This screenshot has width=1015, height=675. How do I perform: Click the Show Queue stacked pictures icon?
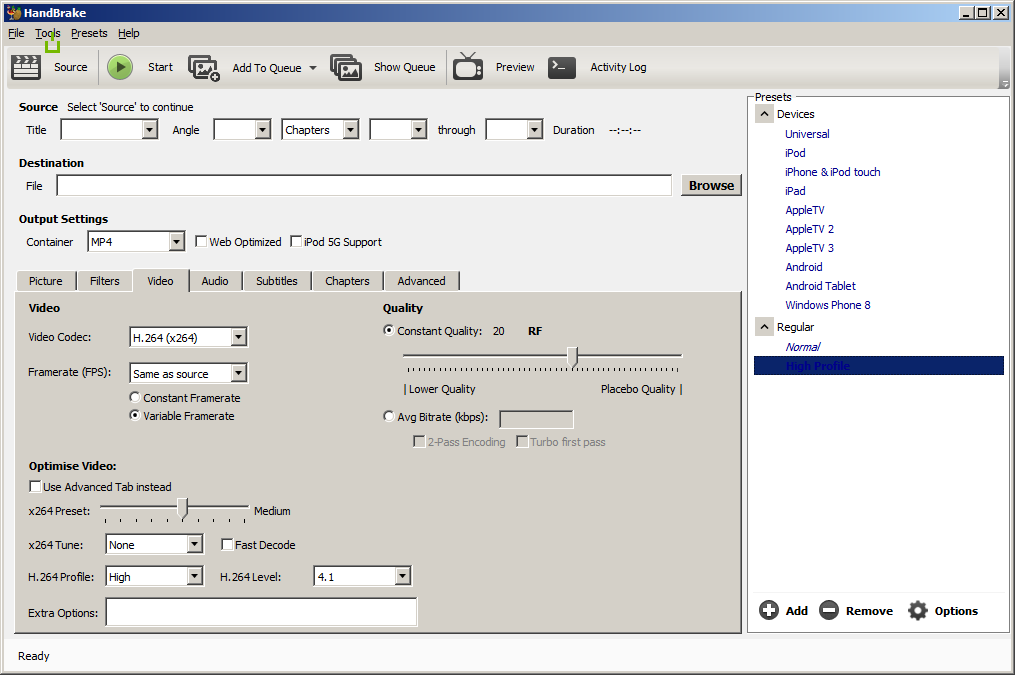click(x=346, y=67)
